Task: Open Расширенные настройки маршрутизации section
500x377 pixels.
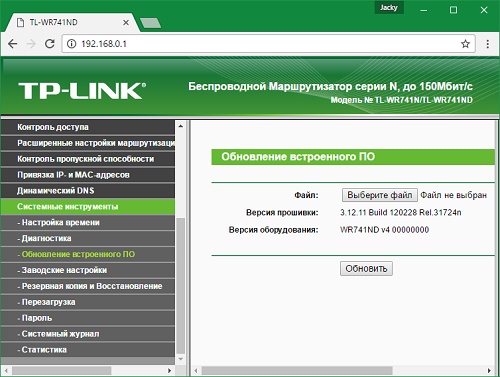Action: click(88, 143)
